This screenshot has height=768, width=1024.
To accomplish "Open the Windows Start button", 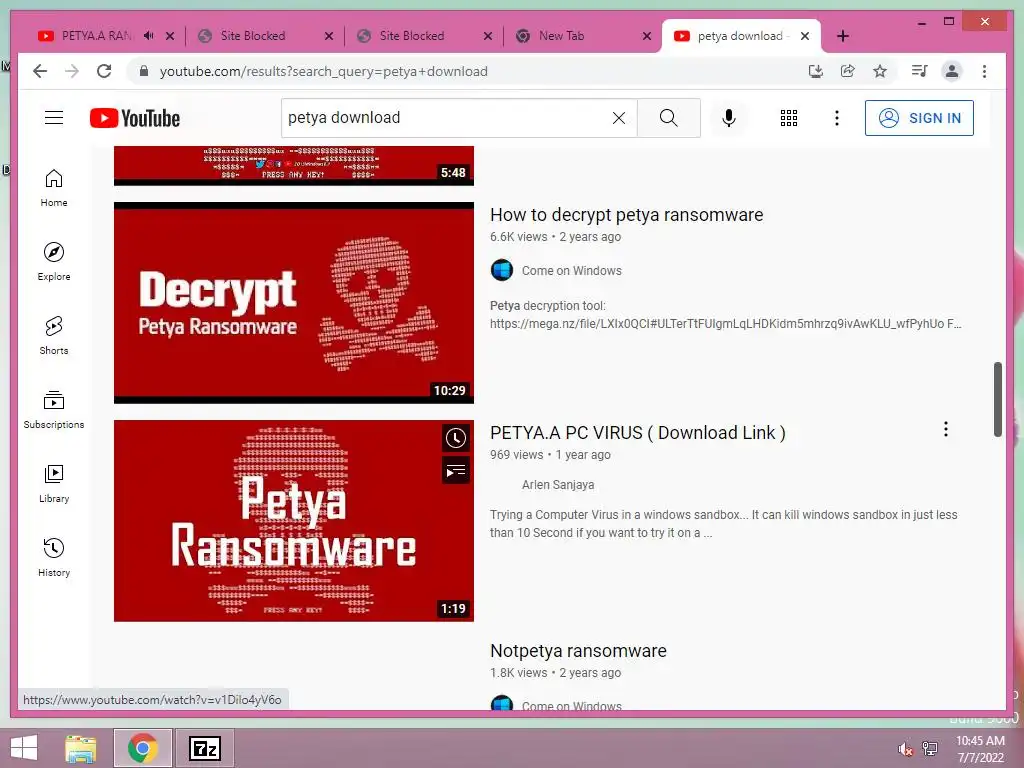I will (x=24, y=748).
